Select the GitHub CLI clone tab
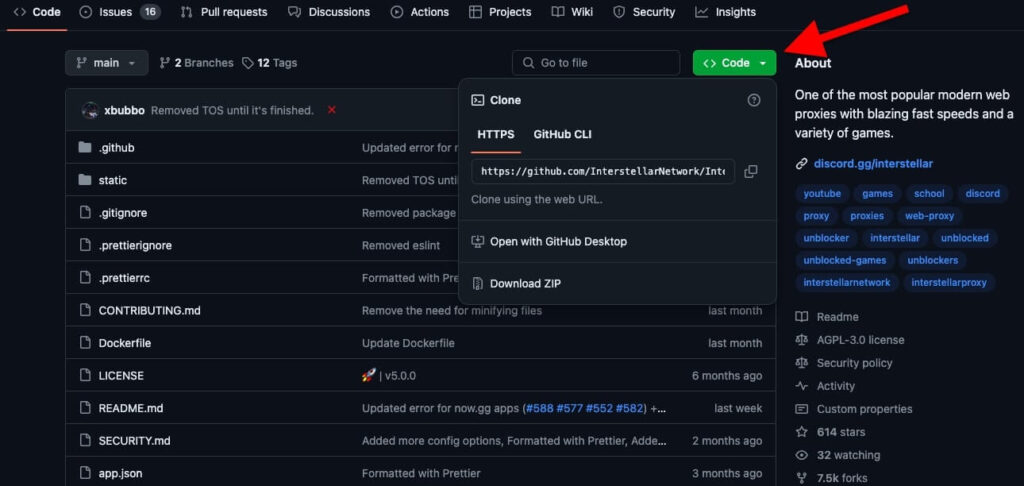 pos(562,135)
